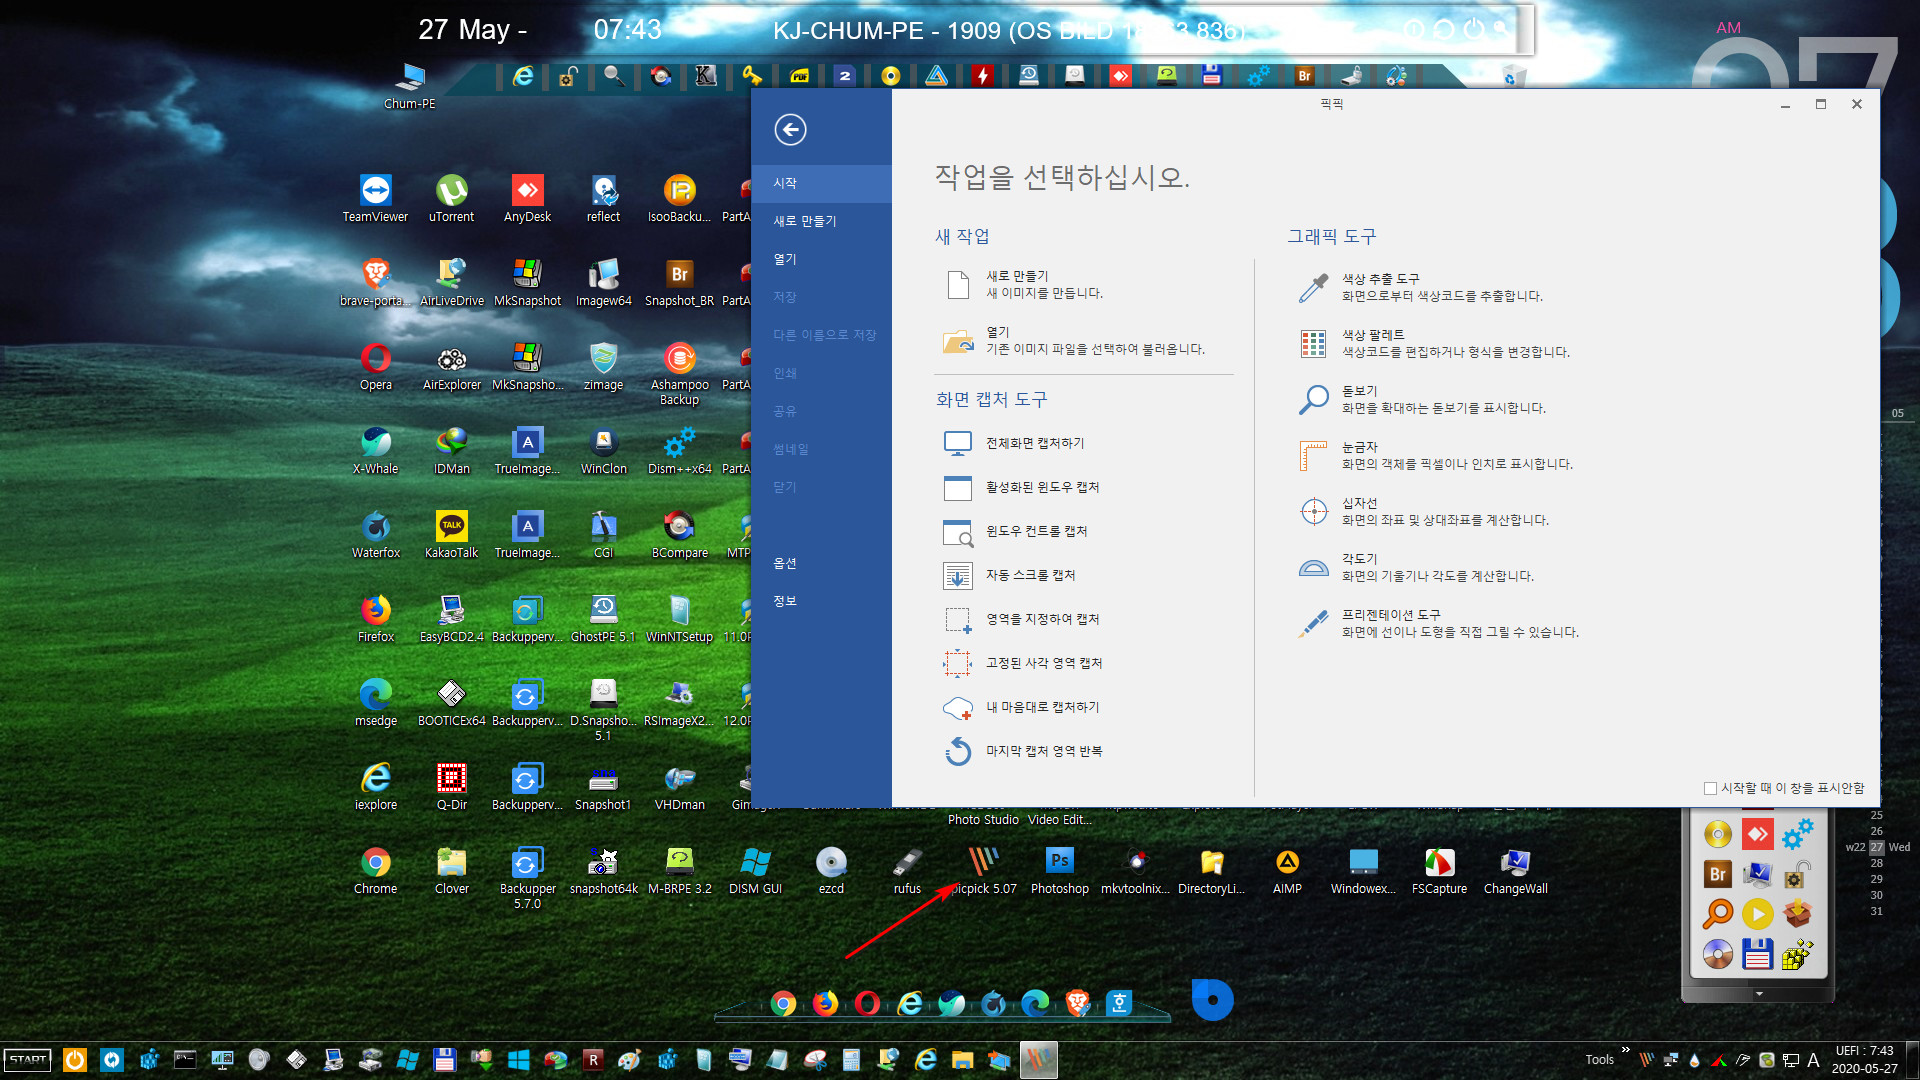Select the date 28 in calendar widget
Screen dimensions: 1920x1080
click(x=1876, y=863)
